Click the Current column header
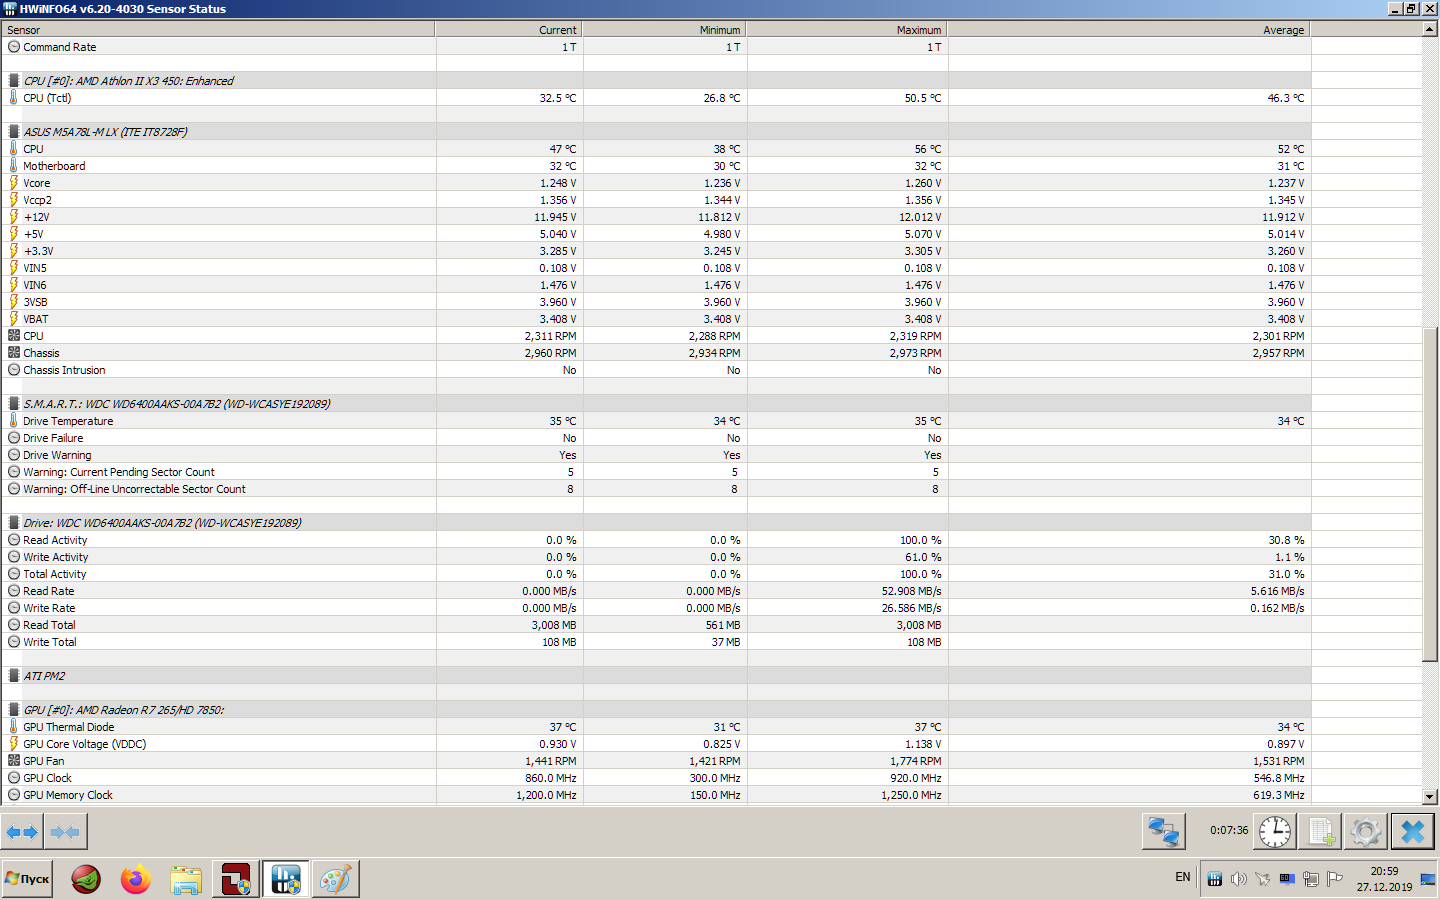The height and width of the screenshot is (900, 1440). (x=510, y=30)
